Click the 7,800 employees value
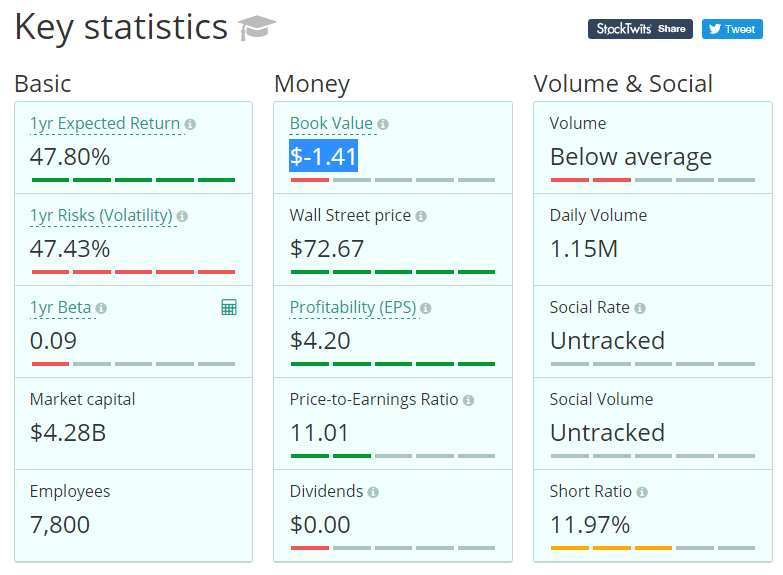This screenshot has height=575, width=783. (60, 525)
